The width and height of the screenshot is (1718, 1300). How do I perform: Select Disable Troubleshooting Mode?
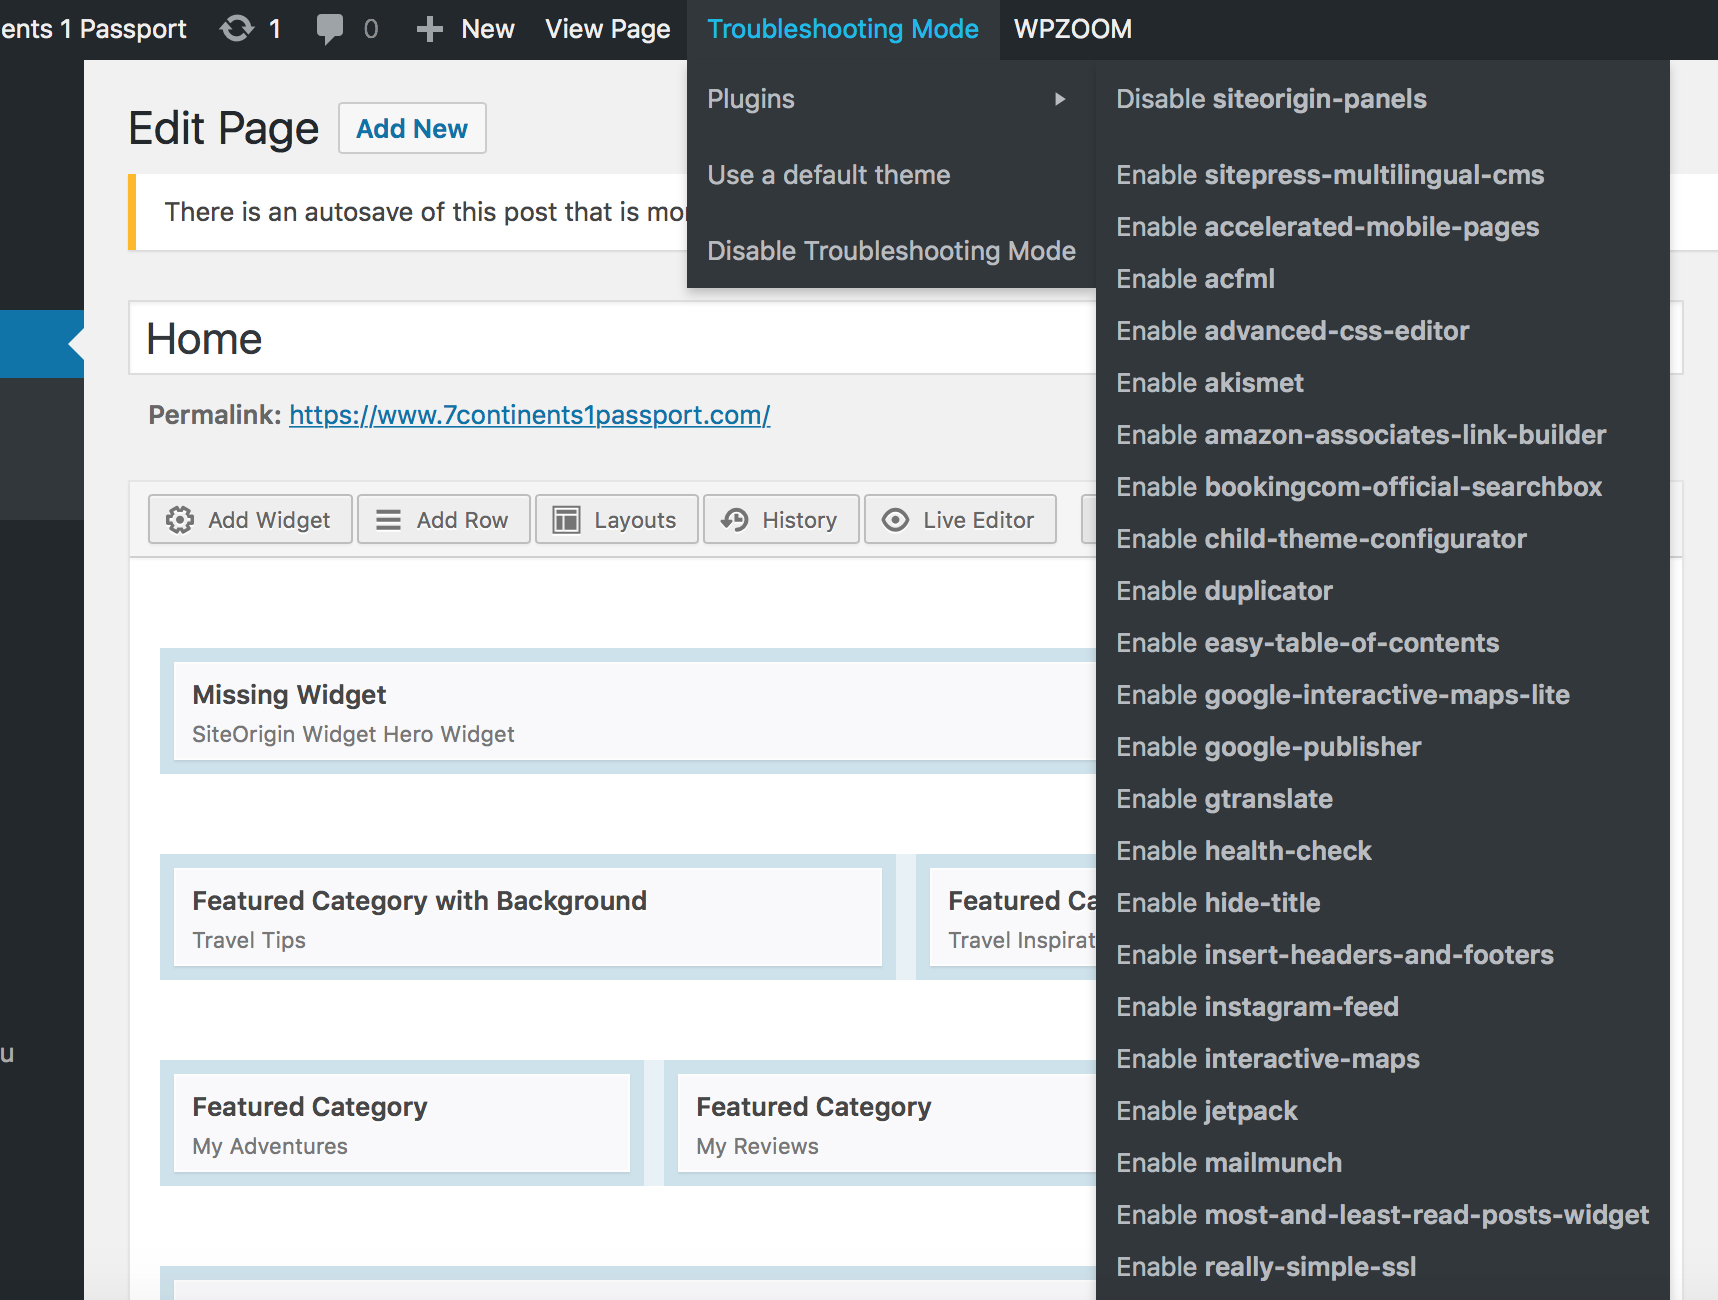point(891,251)
